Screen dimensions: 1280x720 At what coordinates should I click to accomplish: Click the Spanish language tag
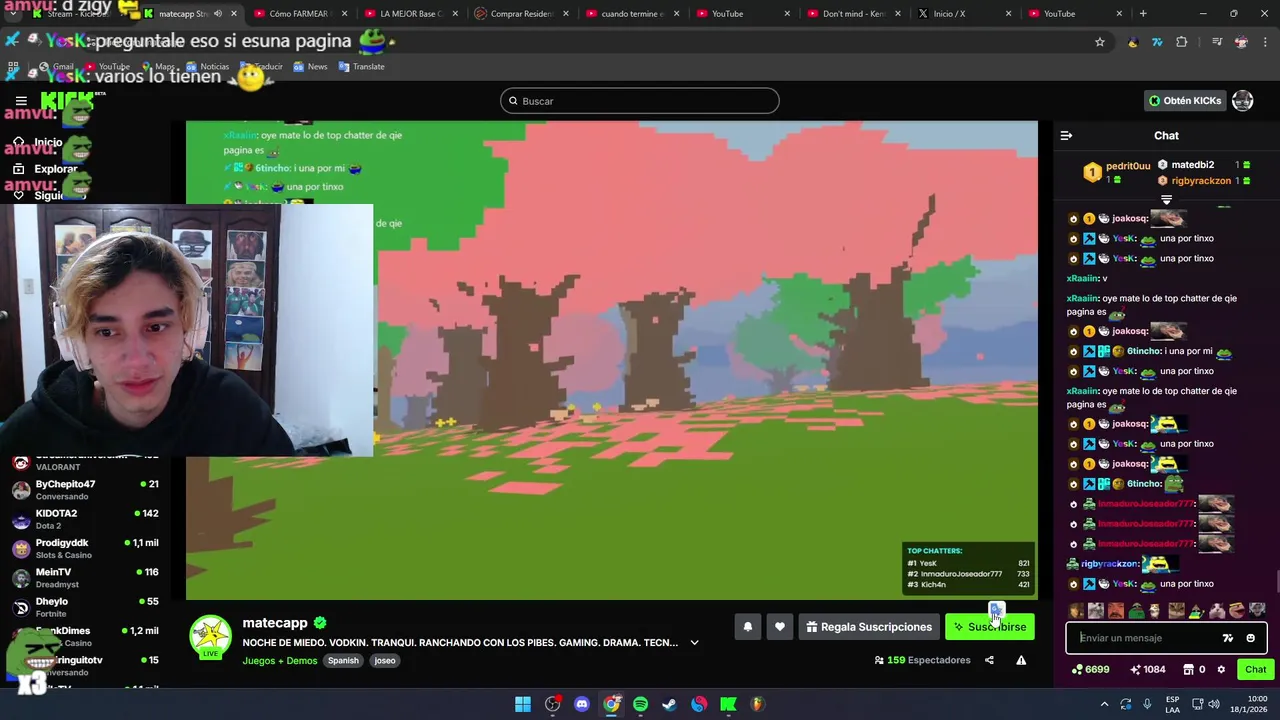tap(343, 660)
